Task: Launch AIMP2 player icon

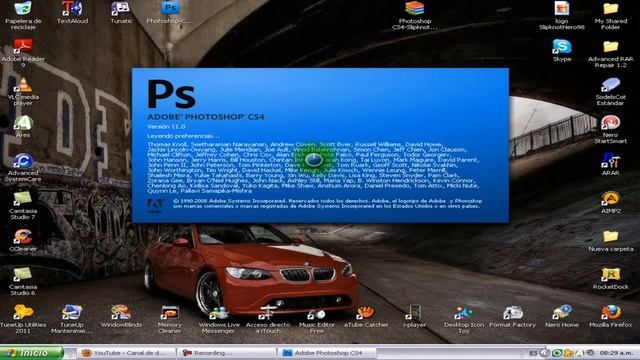Action: (x=611, y=199)
